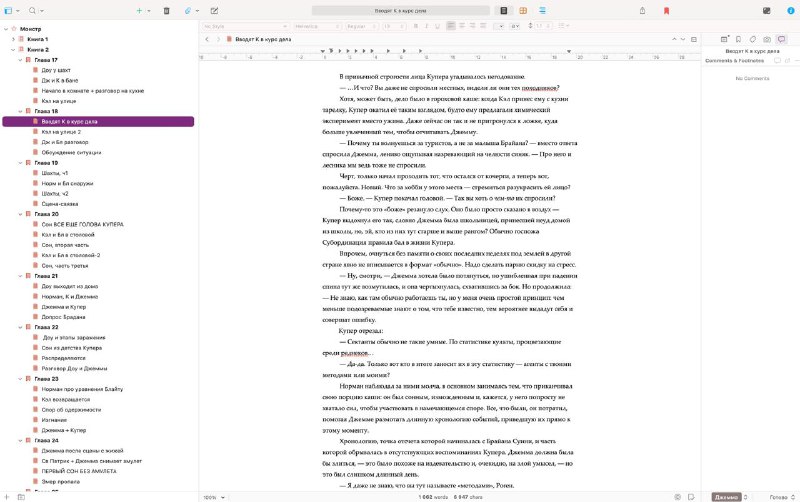This screenshot has width=800, height=502.
Task: Open the Джемма label dropdown
Action: [x=730, y=497]
